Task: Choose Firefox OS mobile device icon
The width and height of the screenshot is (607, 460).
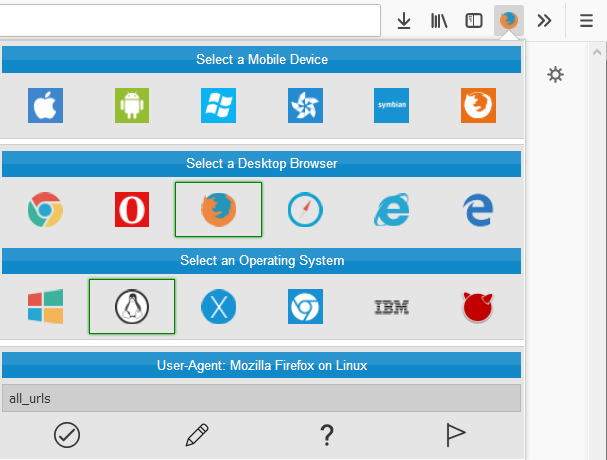Action: [x=478, y=105]
